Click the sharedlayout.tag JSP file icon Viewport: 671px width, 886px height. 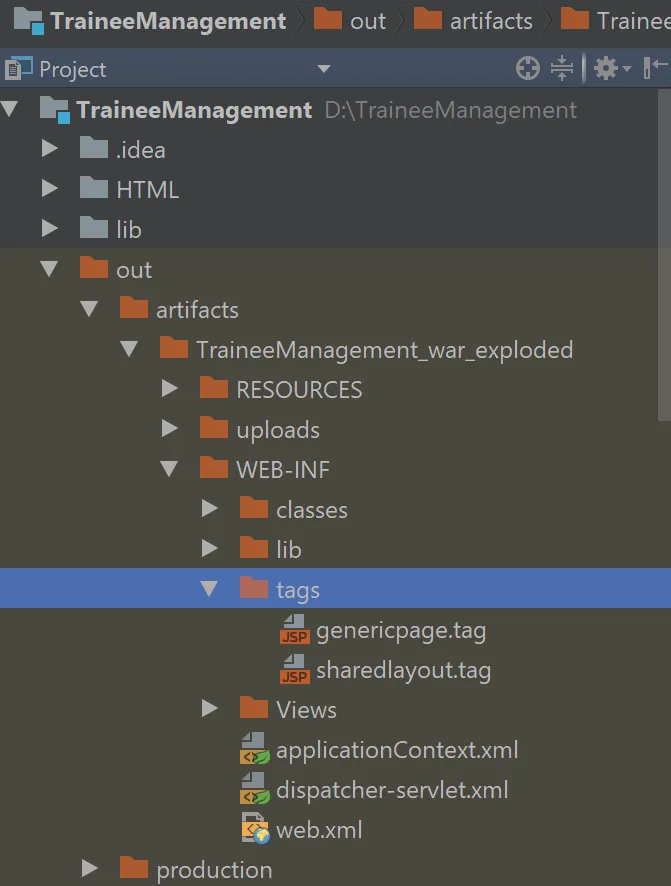tap(294, 670)
